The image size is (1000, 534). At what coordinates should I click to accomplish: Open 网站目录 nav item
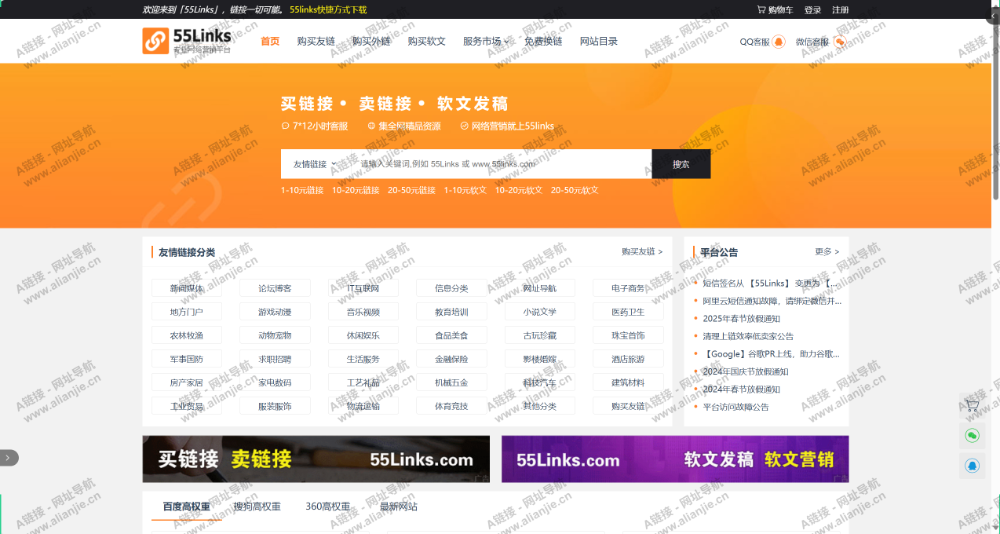coord(599,41)
